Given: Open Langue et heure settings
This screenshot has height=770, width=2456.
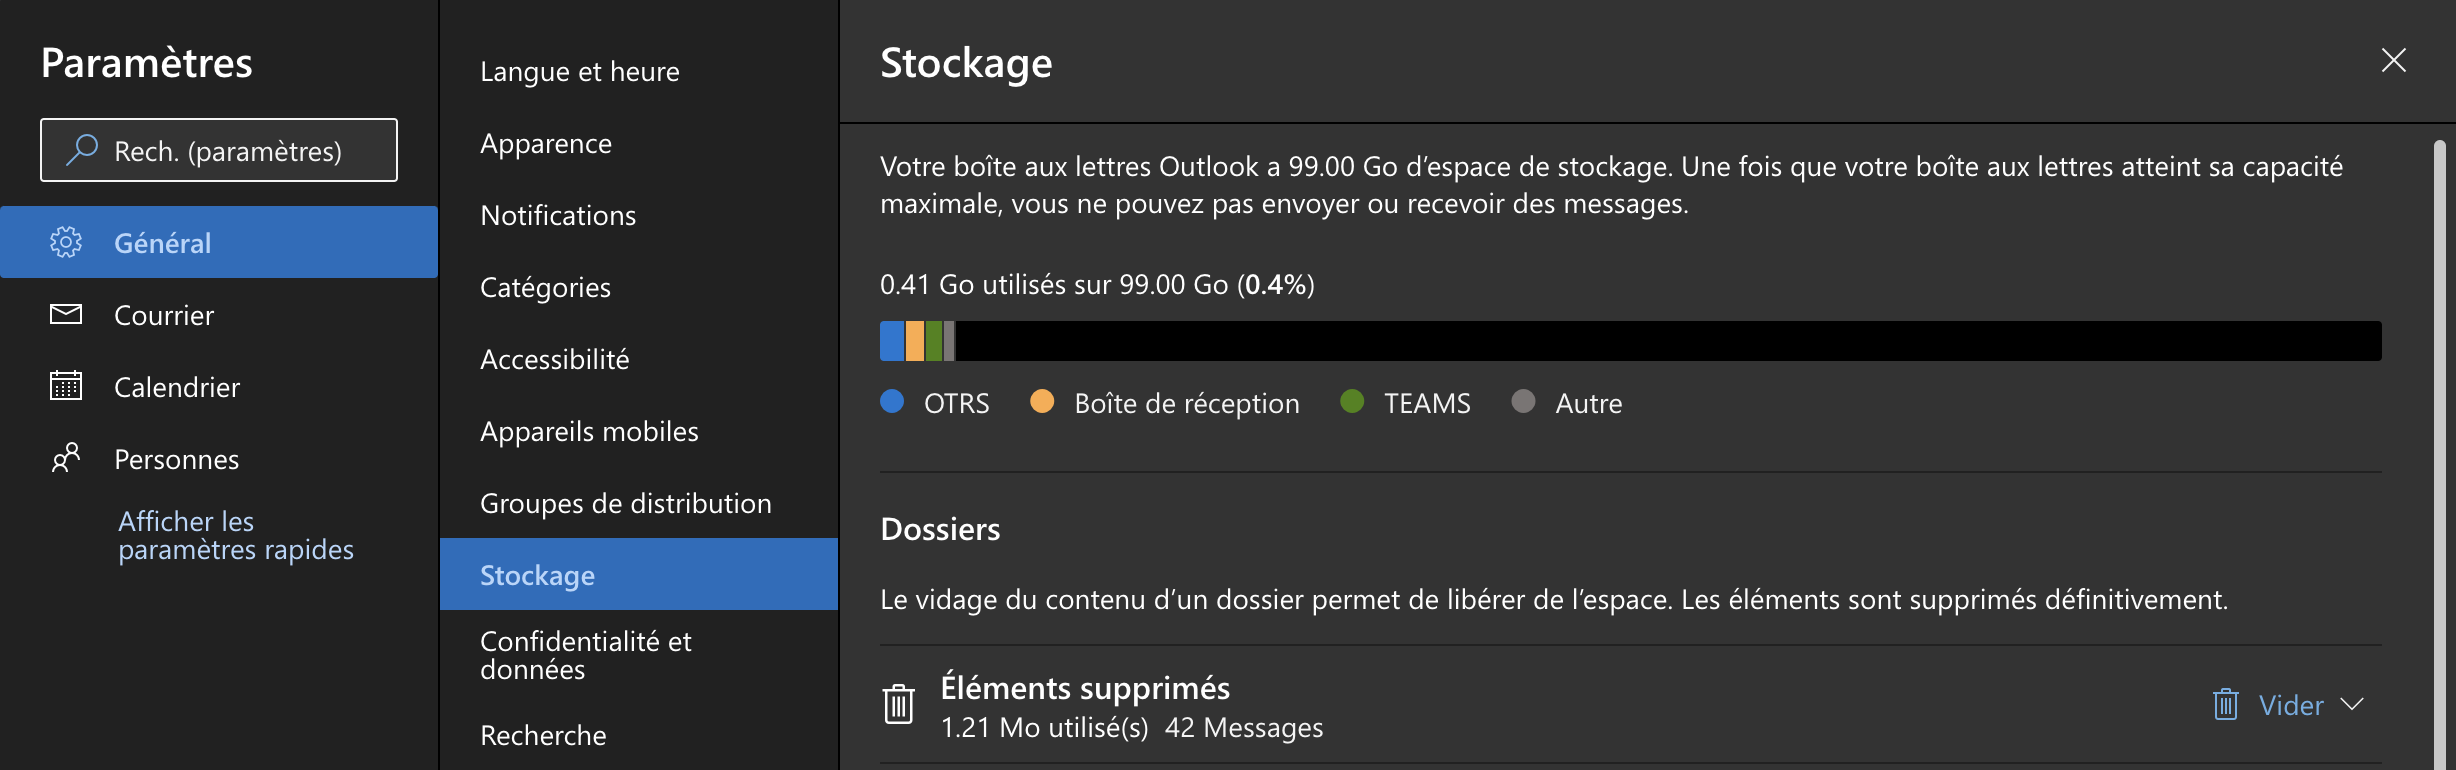Looking at the screenshot, I should click(579, 72).
